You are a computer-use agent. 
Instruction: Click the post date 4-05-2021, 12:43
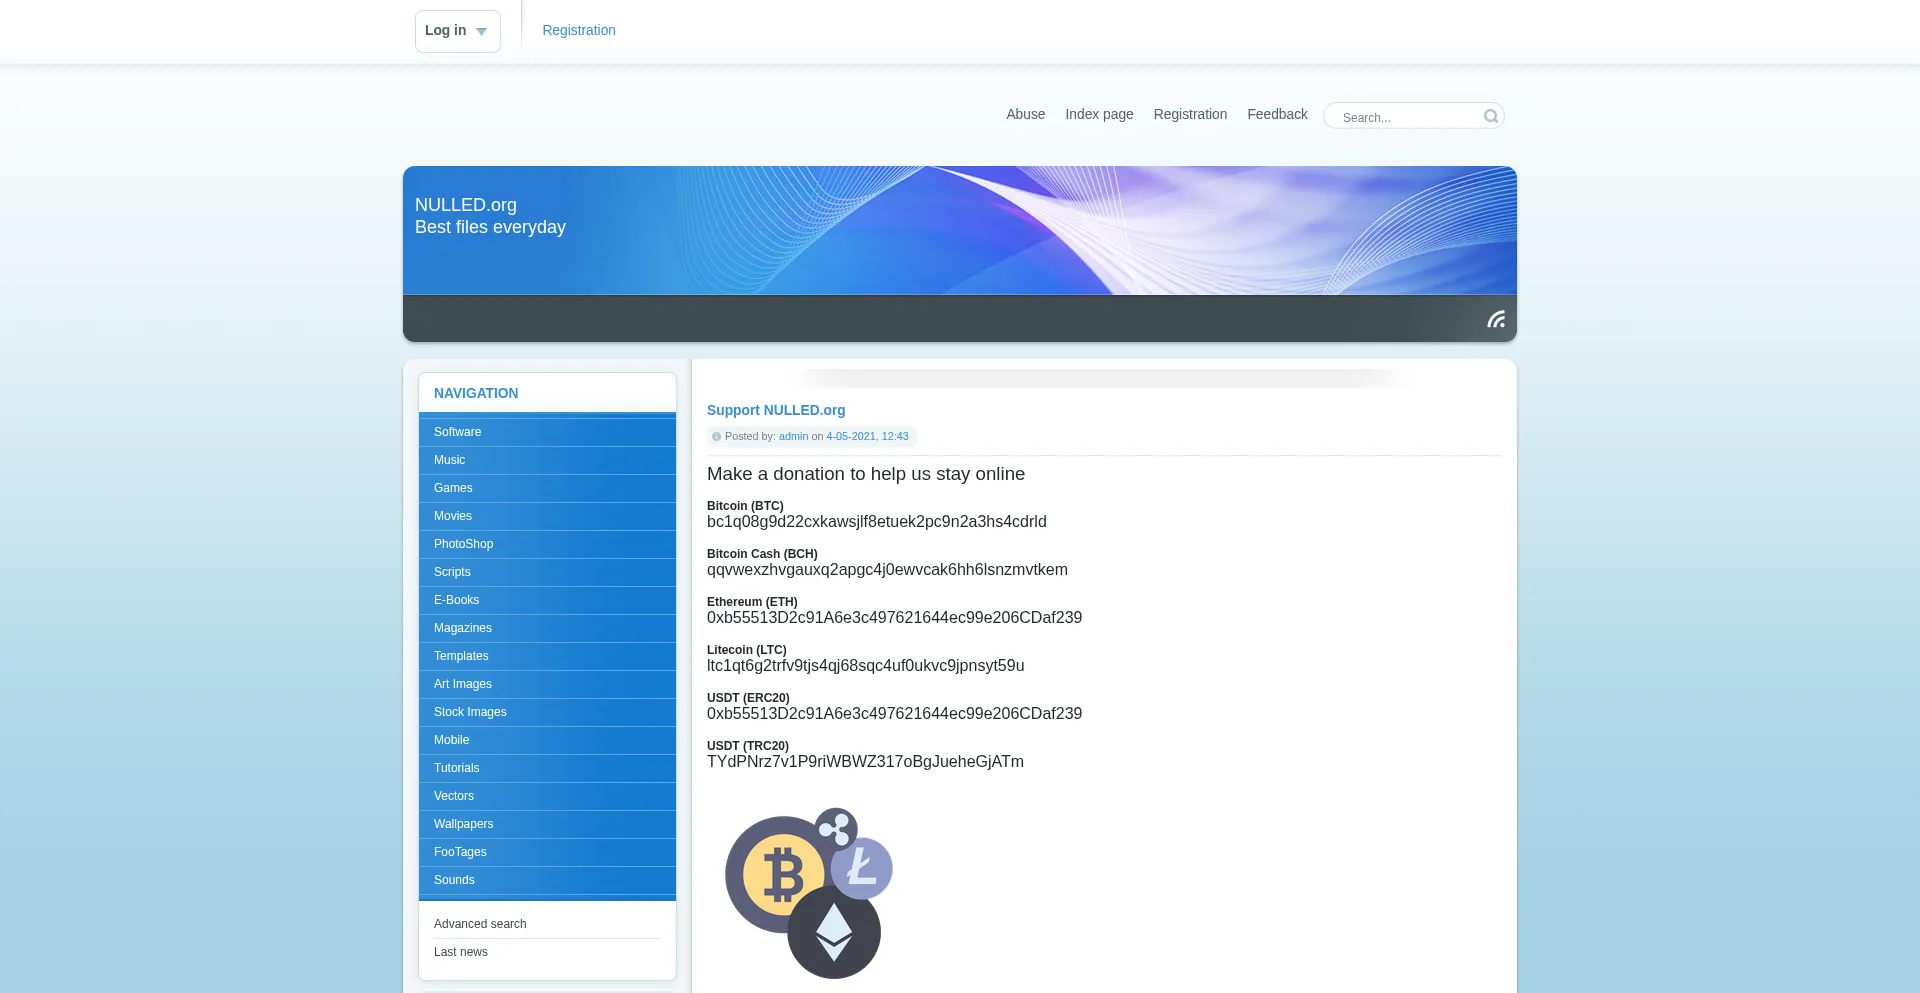pos(867,436)
